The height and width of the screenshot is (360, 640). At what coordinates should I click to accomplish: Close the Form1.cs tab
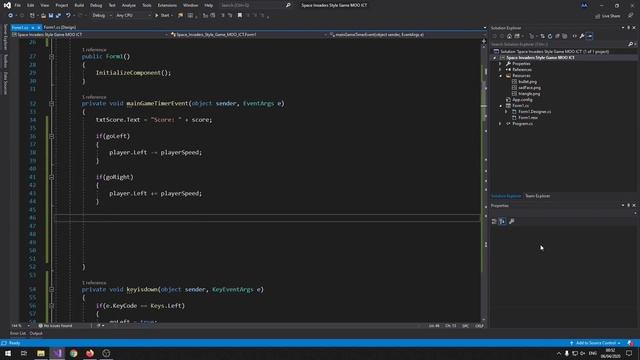[x=38, y=27]
